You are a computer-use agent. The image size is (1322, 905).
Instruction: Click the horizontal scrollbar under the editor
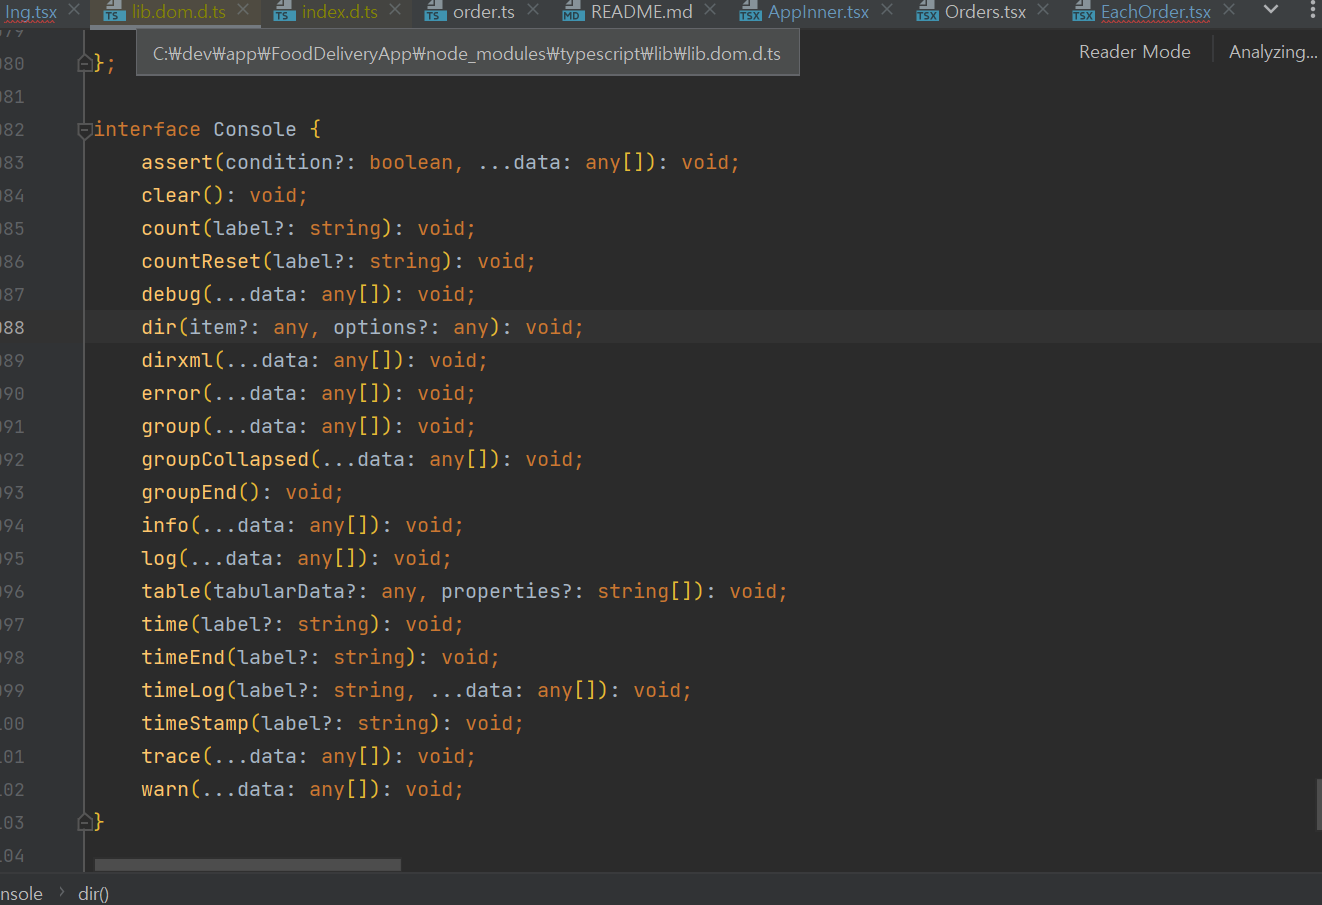[x=248, y=864]
